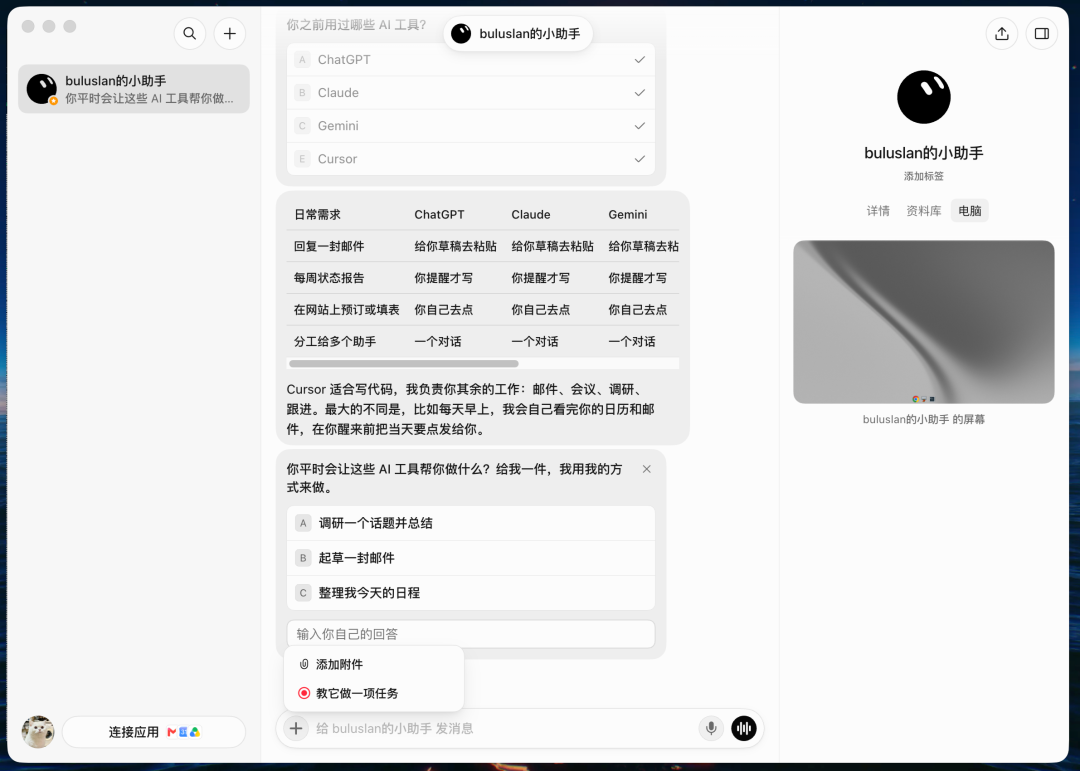Select 添加附件 in the popup menu
The width and height of the screenshot is (1080, 771).
coord(374,664)
